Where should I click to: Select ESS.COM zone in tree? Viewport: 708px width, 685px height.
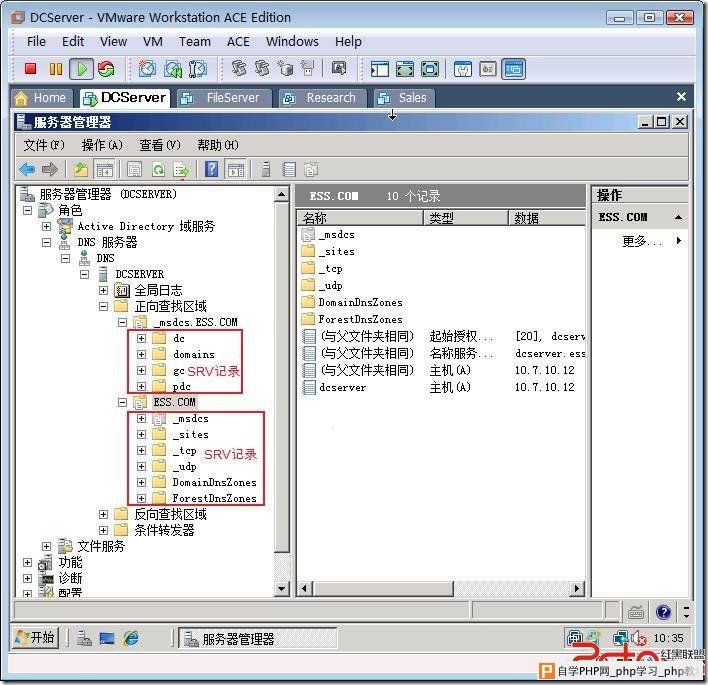174,402
